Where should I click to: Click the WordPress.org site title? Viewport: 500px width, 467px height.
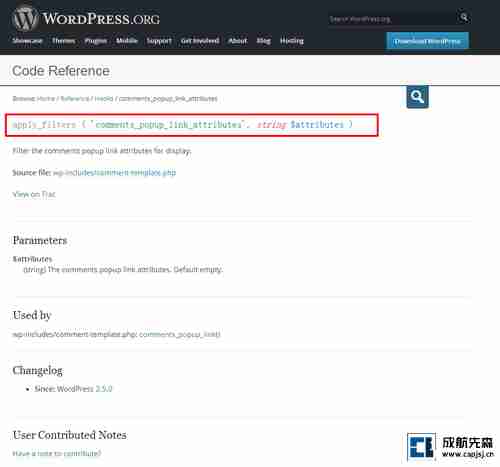click(x=101, y=18)
